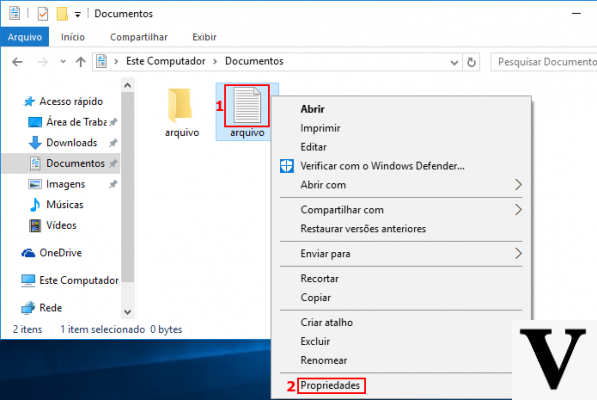Expand the Compartilhar com submenu

pos(401,210)
